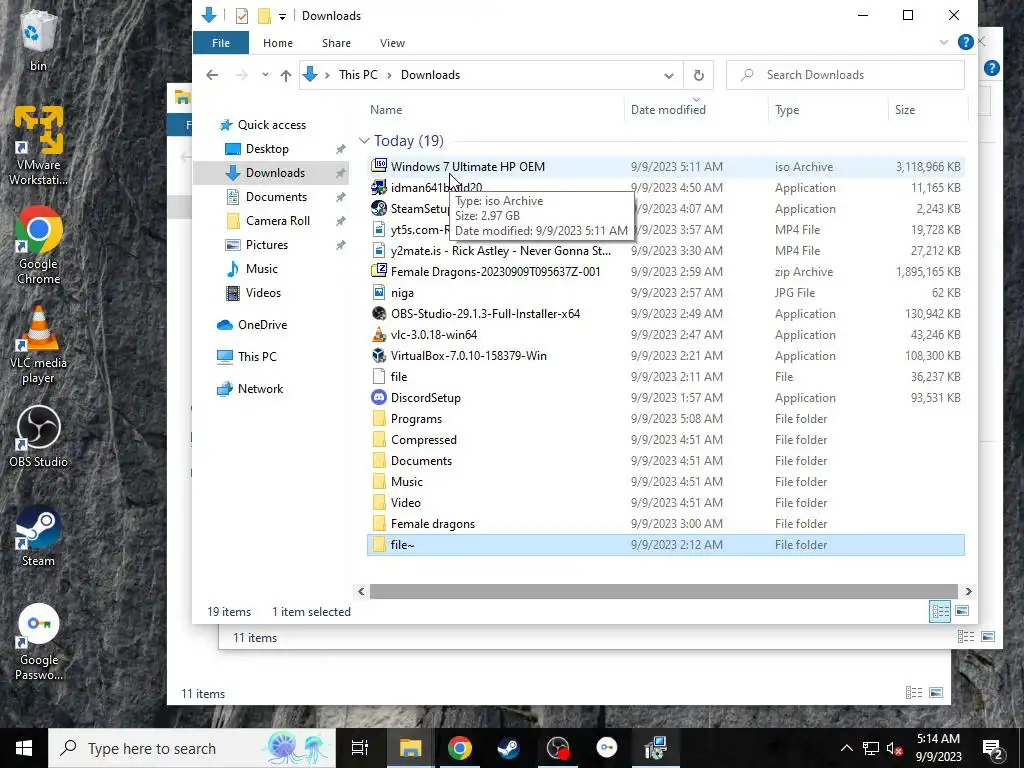Switch to the Home ribbon tab
1024x768 pixels.
tap(278, 43)
